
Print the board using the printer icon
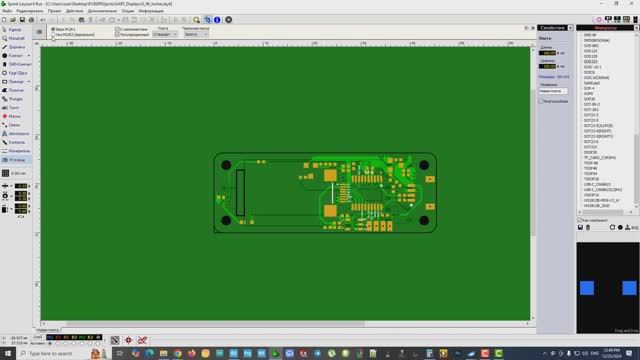pos(31,20)
